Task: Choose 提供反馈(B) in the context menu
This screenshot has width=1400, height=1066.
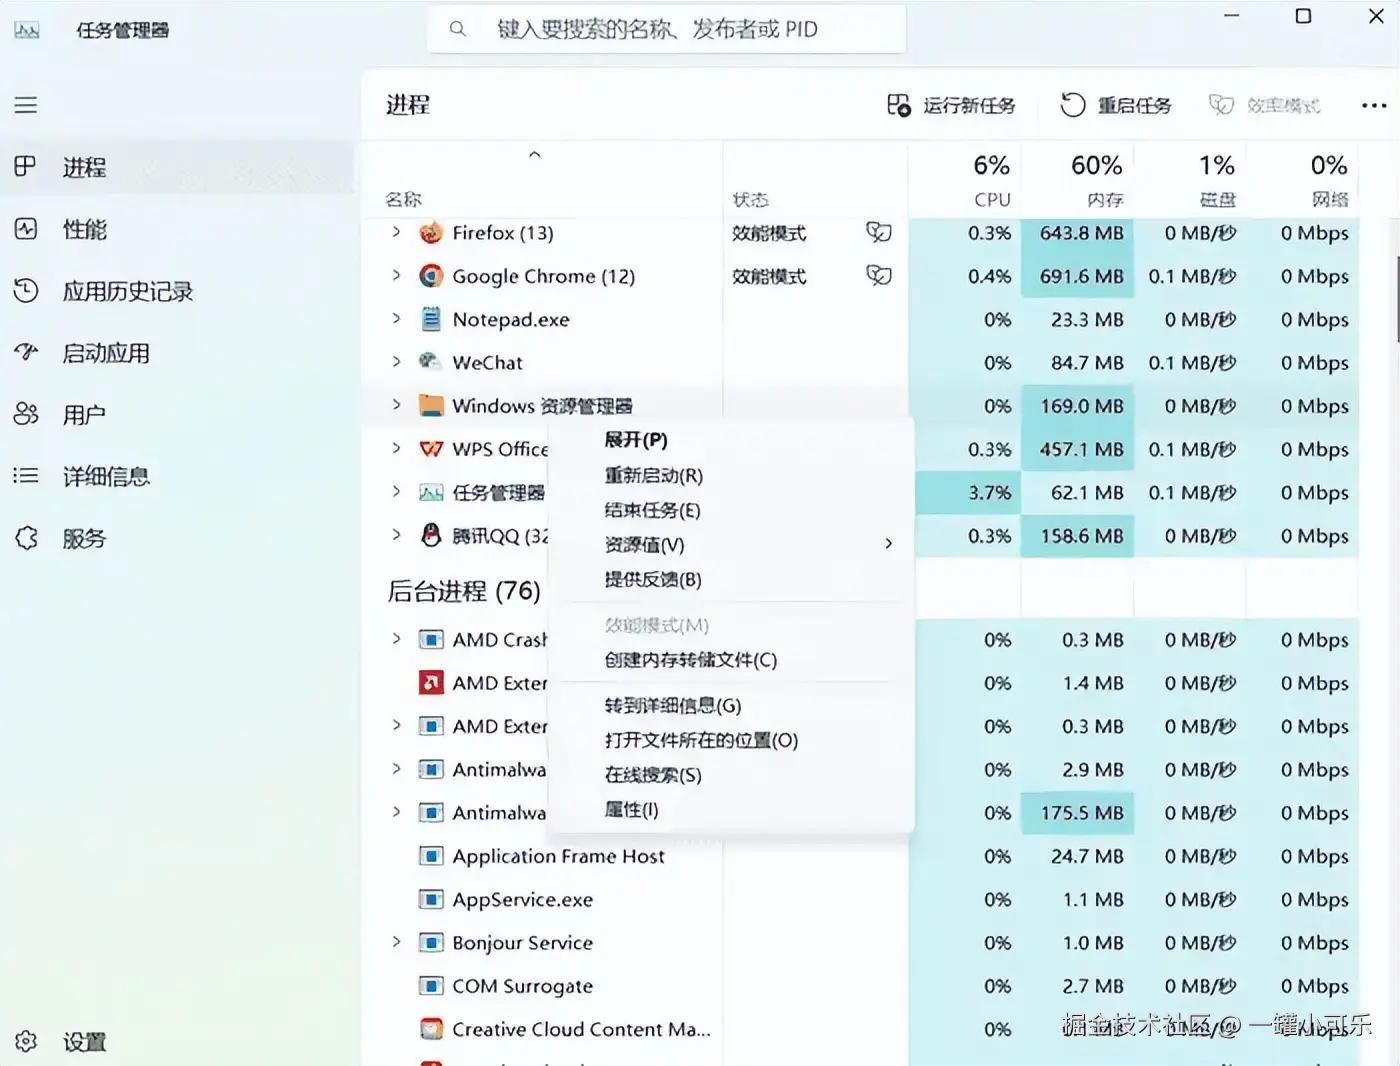Action: point(653,579)
